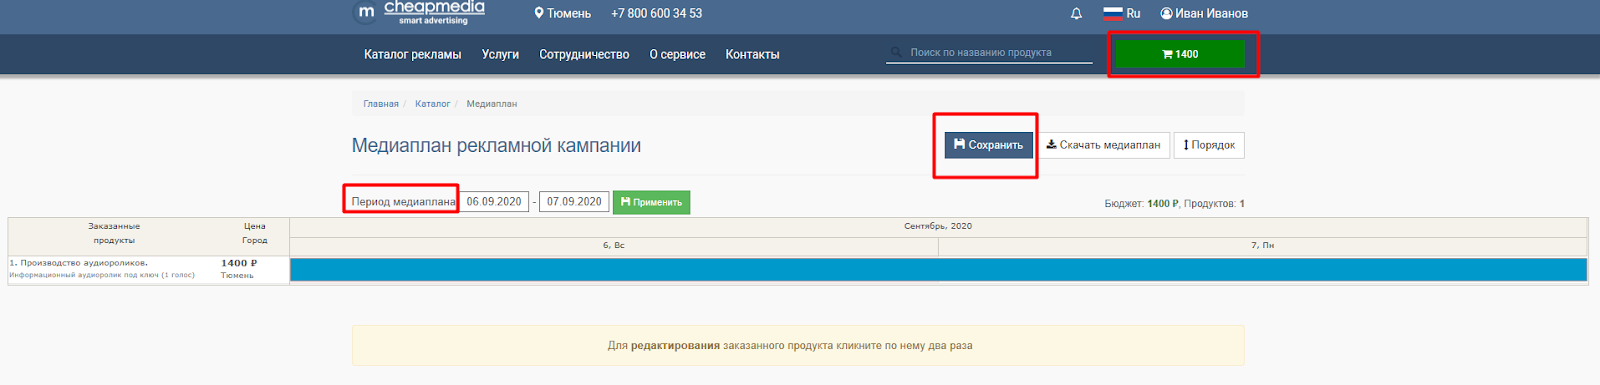Click city name Тюмень in header
Viewport: 1600px width, 385px height.
(568, 14)
